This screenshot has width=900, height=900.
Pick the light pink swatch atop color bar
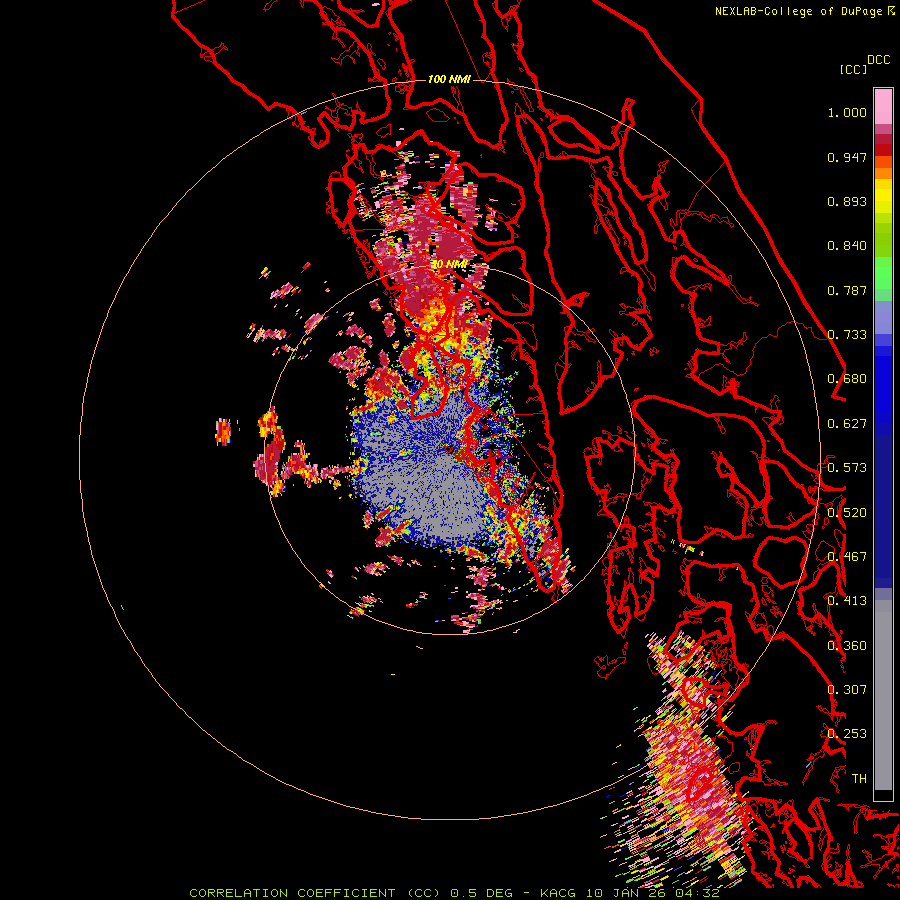[883, 106]
